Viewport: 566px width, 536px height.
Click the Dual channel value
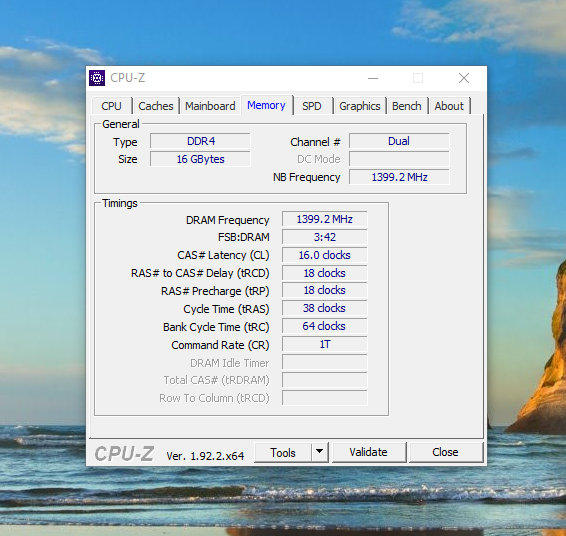point(399,141)
